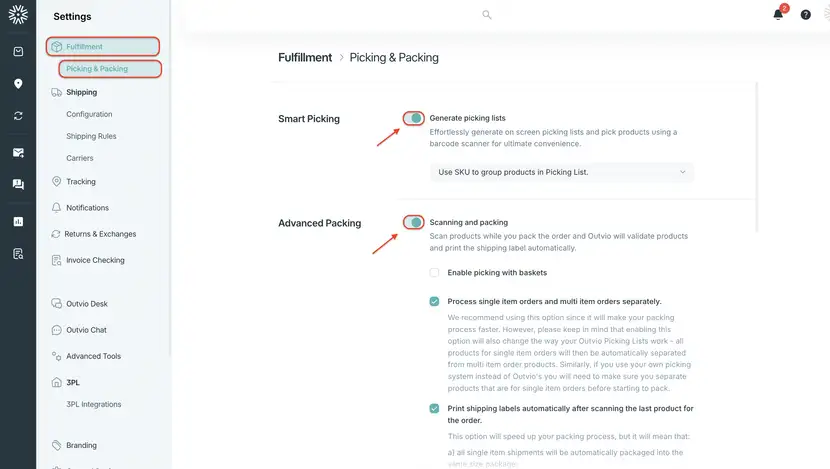Open the sync arrows icon in left rail
This screenshot has height=469, width=830.
[18, 115]
